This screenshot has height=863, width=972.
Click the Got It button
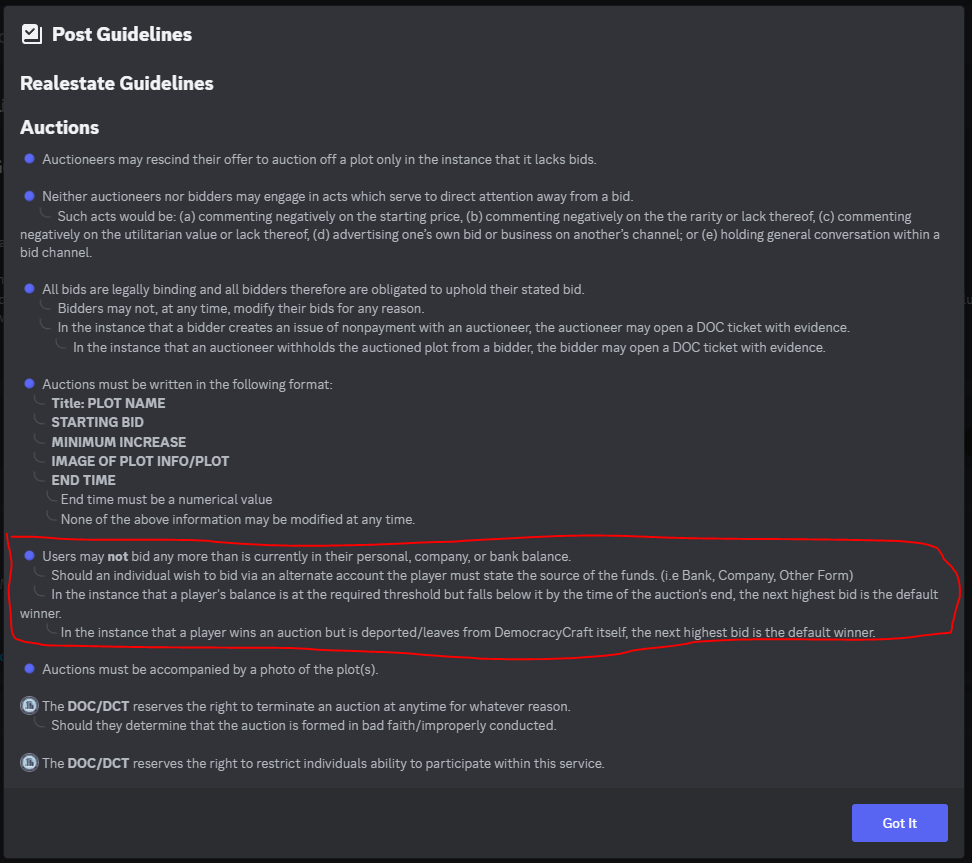click(899, 823)
